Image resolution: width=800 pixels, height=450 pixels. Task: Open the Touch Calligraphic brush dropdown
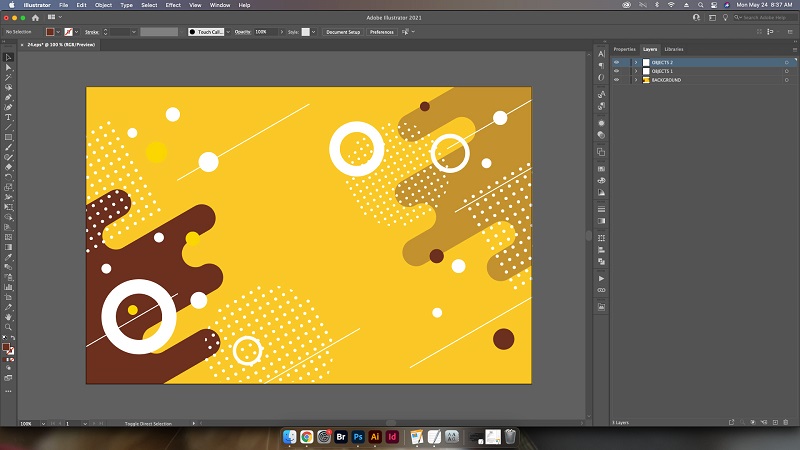pyautogui.click(x=227, y=32)
